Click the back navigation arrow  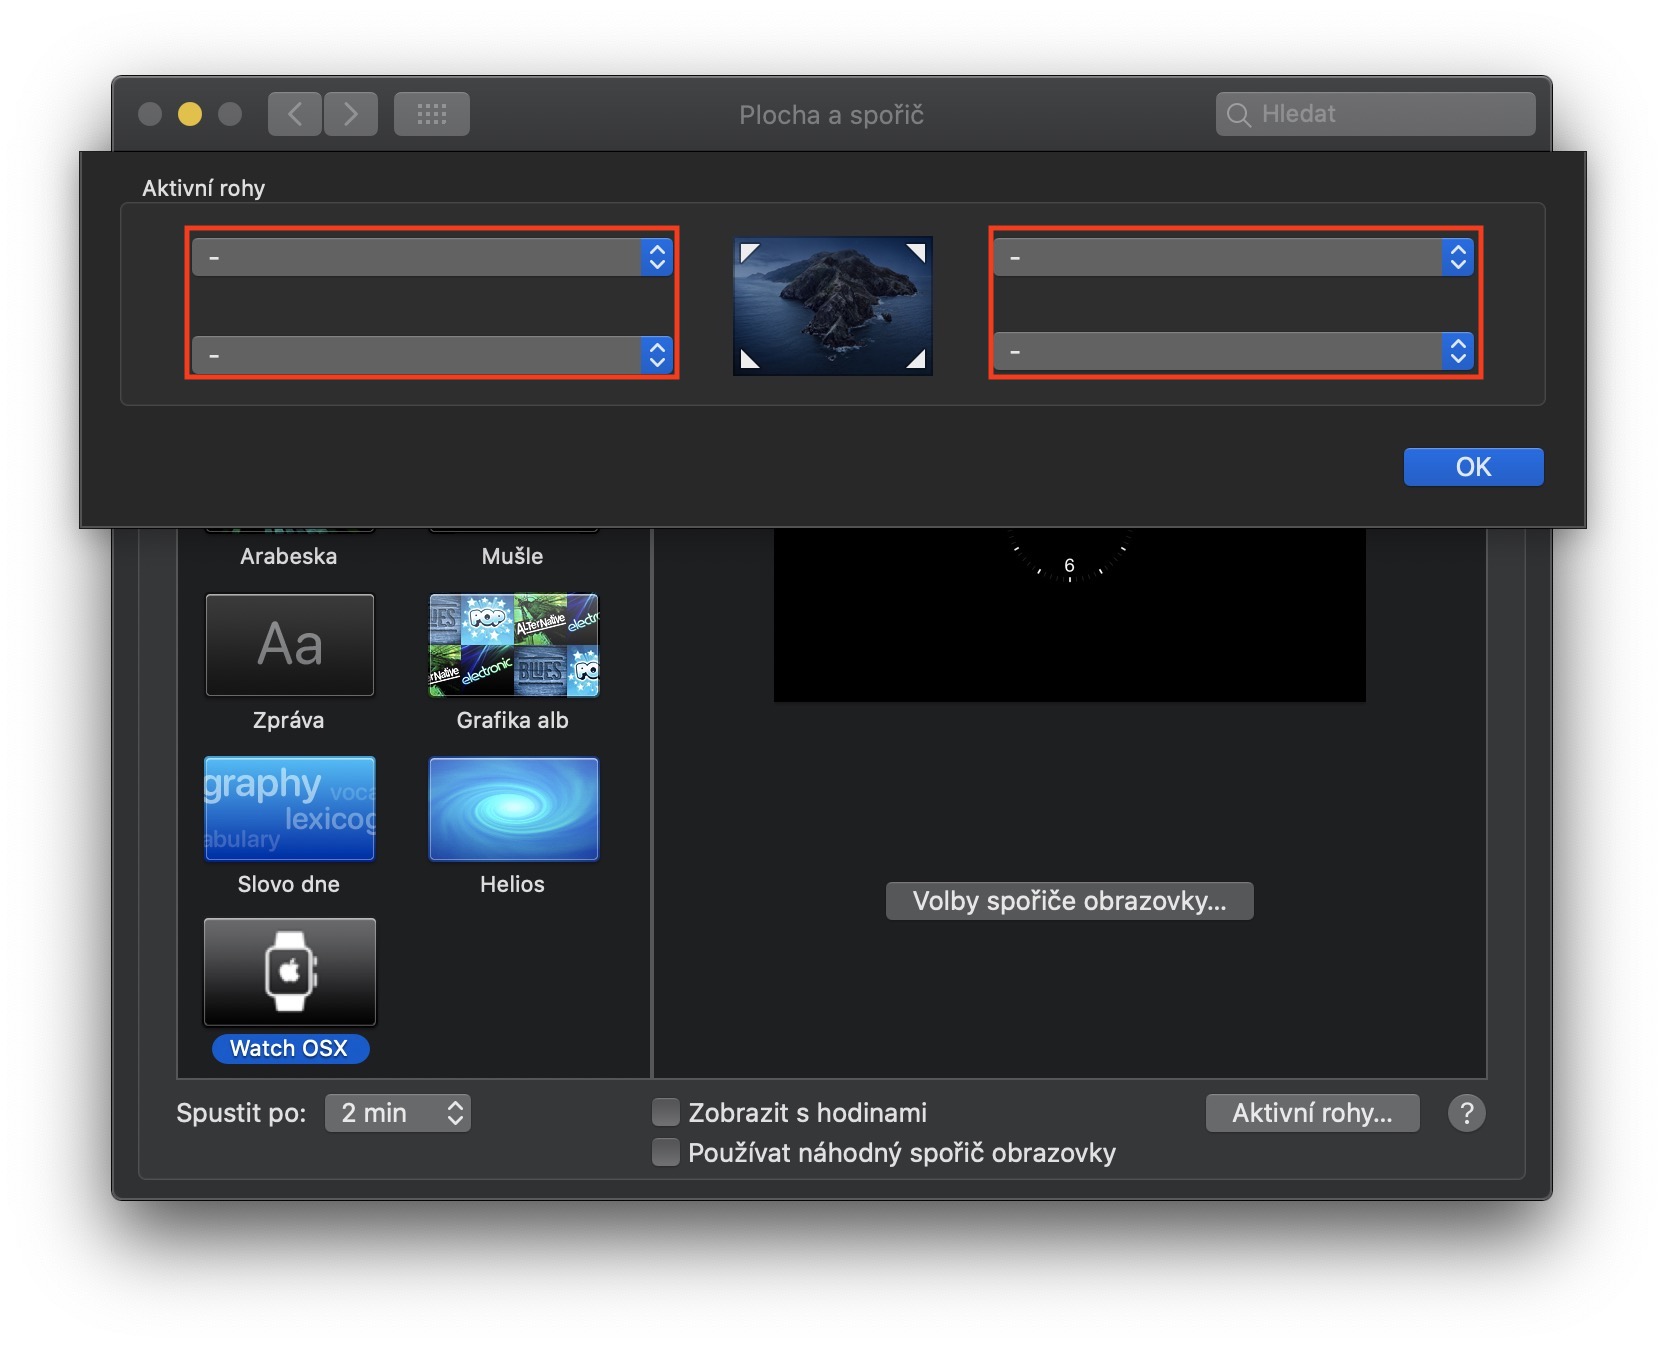294,114
